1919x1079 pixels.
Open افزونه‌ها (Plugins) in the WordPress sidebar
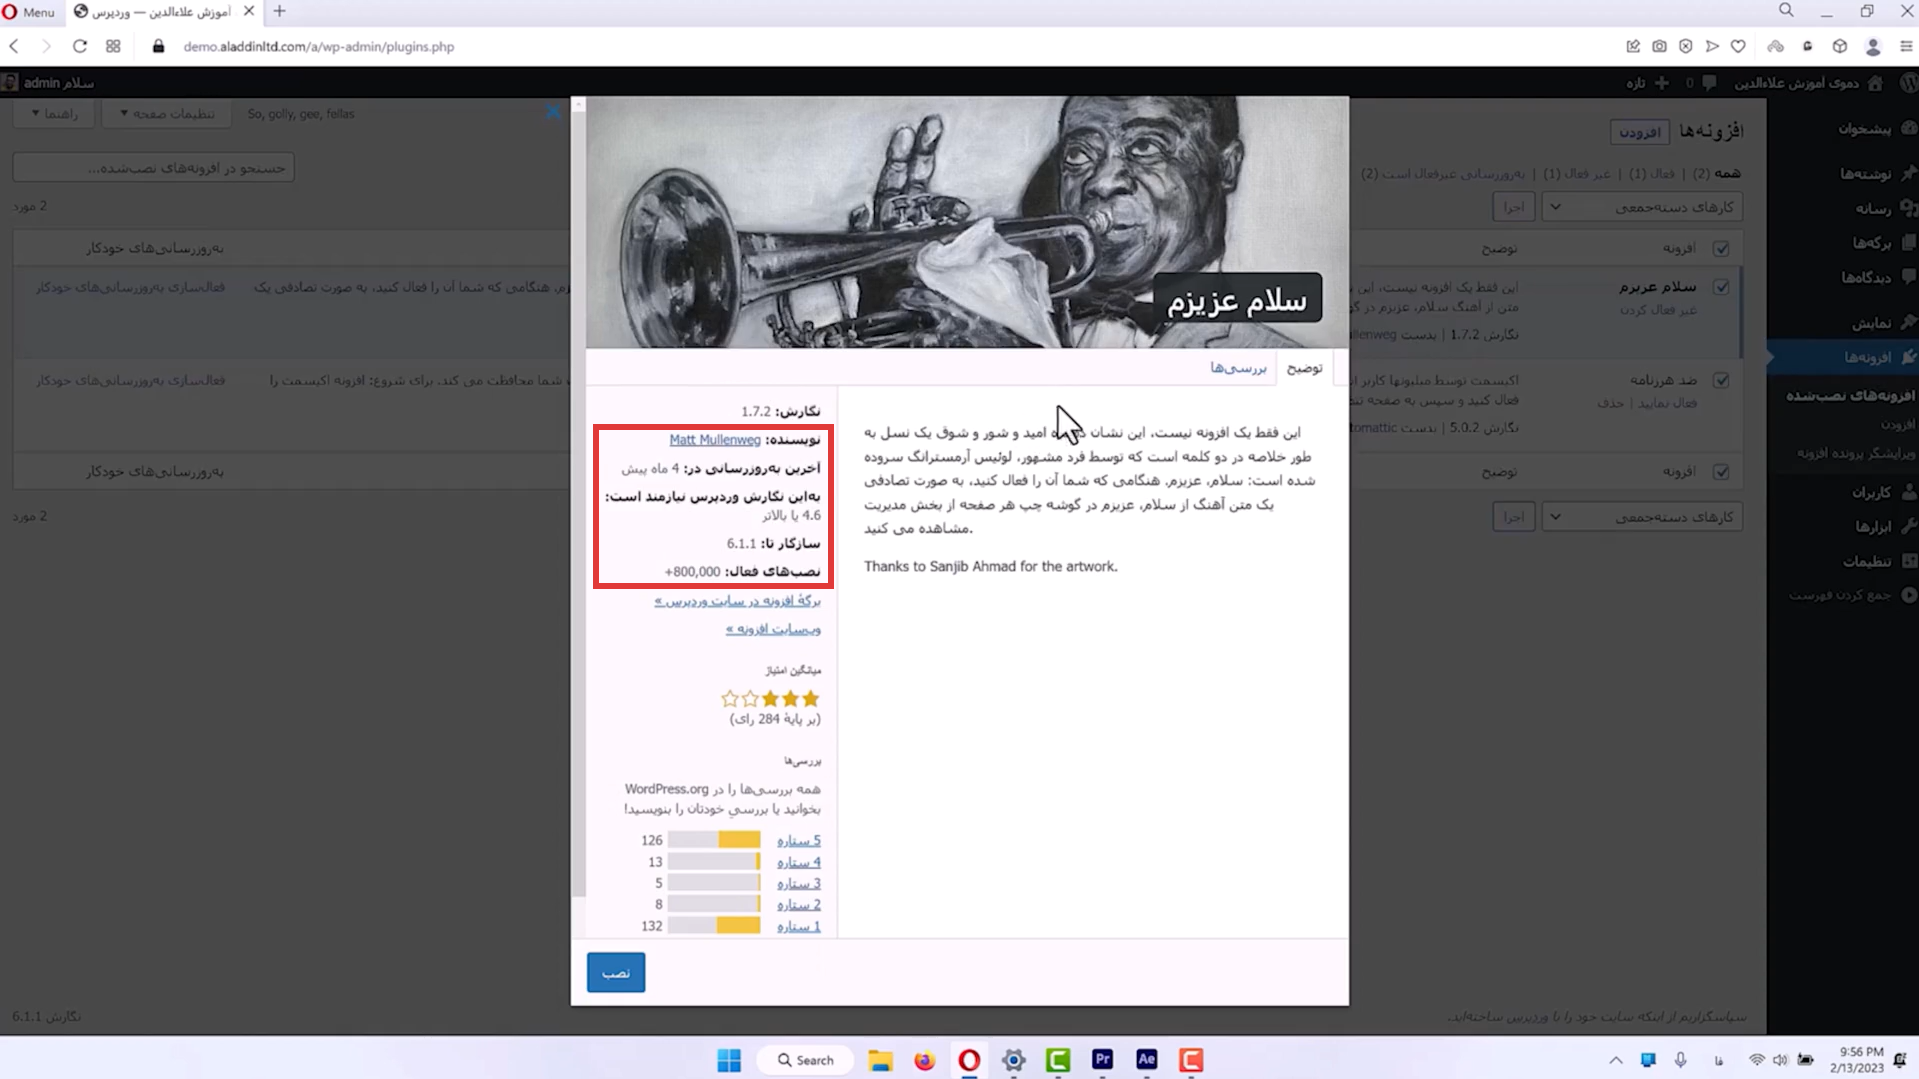point(1867,357)
